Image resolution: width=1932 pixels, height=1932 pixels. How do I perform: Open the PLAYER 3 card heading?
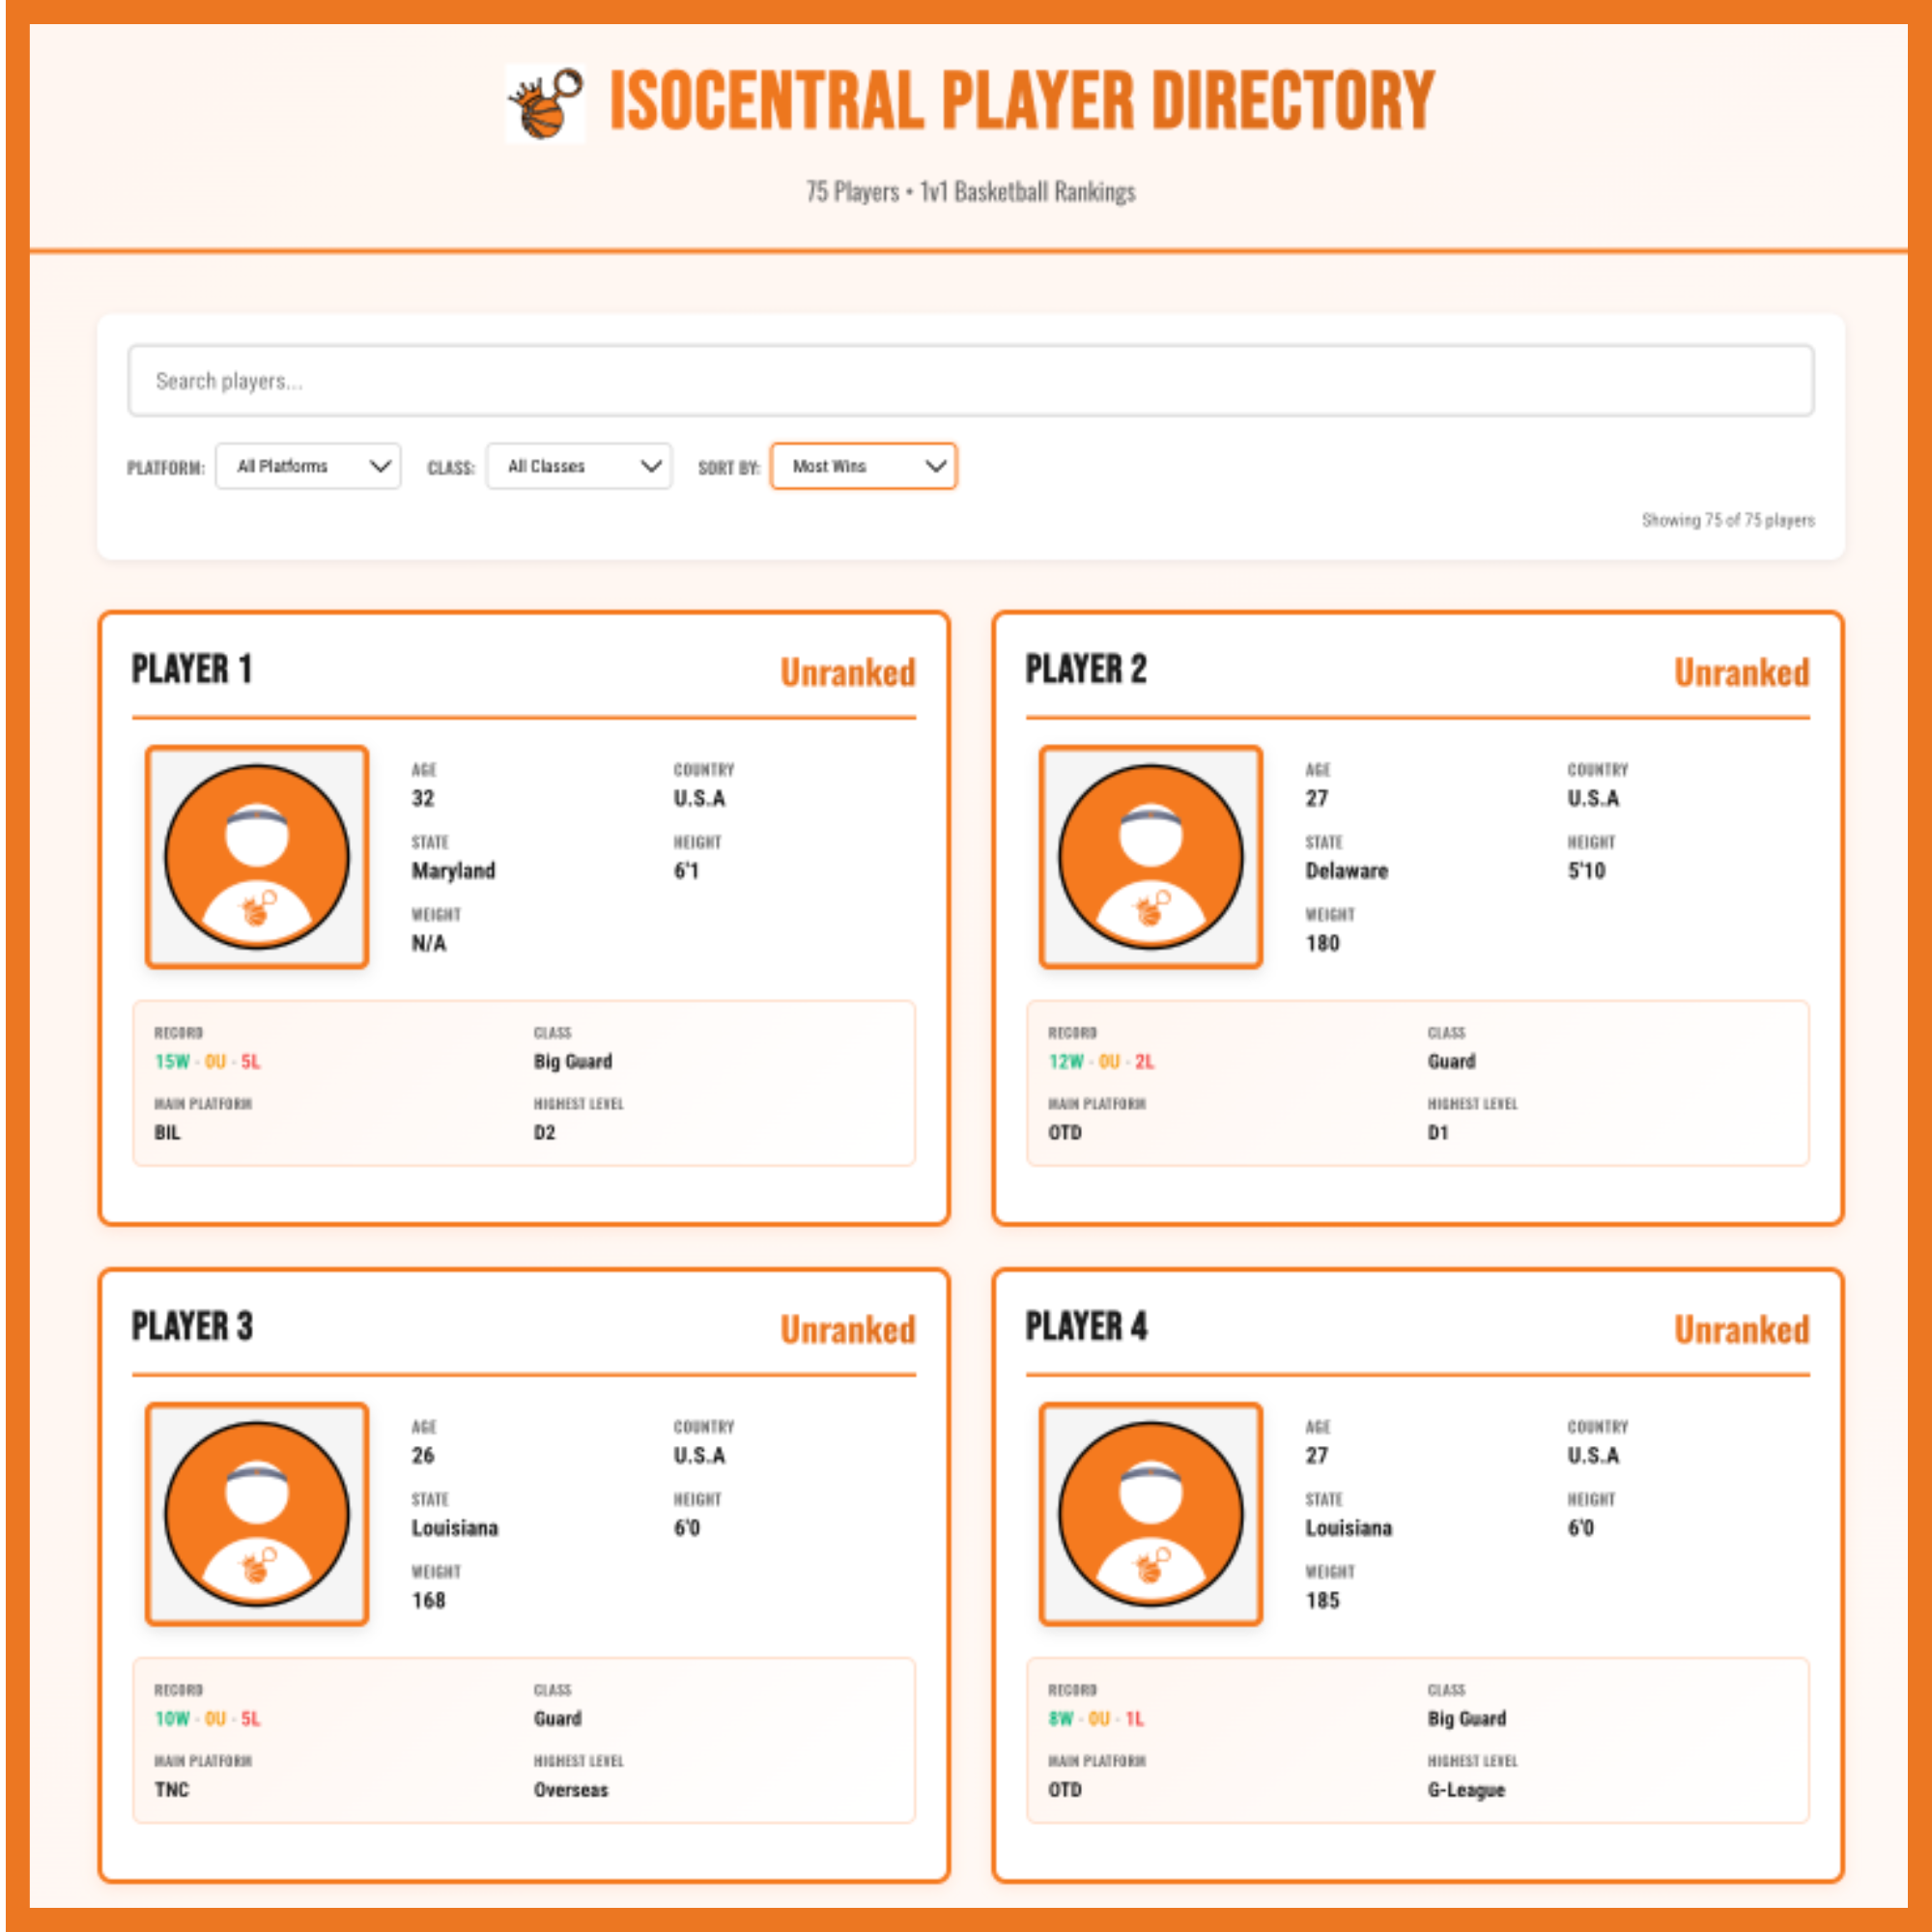point(192,1326)
